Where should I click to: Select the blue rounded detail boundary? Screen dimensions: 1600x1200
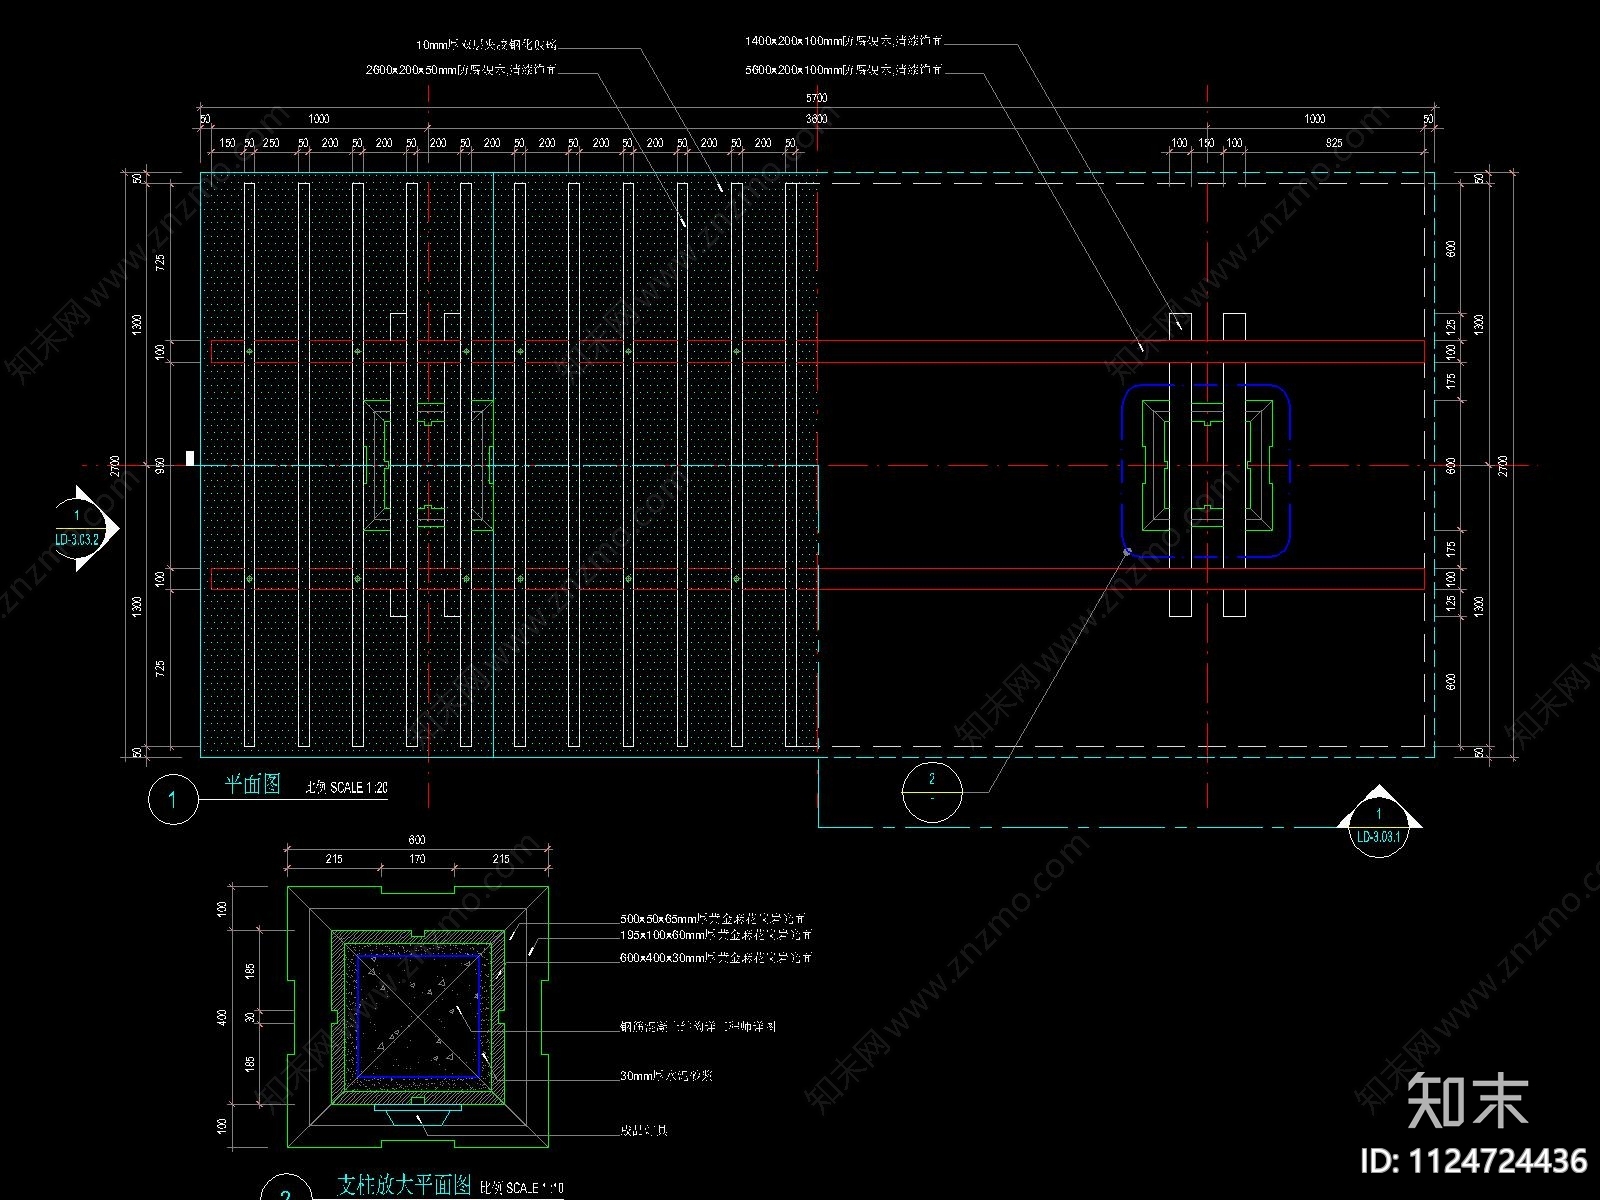click(1206, 469)
